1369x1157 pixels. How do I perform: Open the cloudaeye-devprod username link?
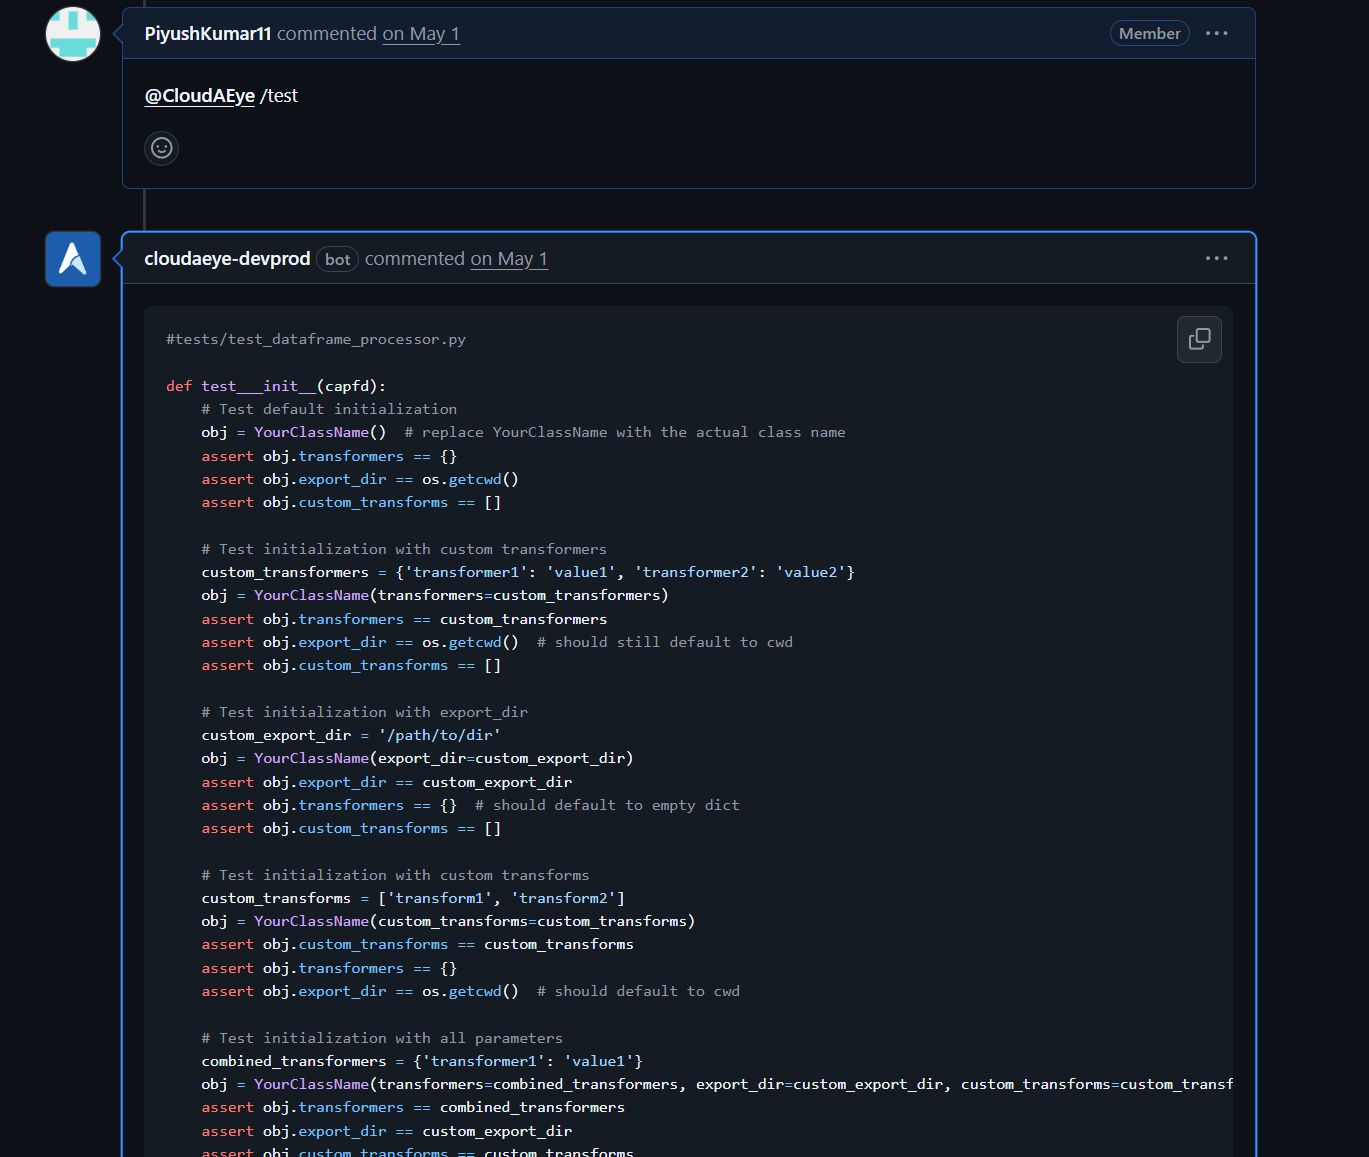[x=227, y=258]
